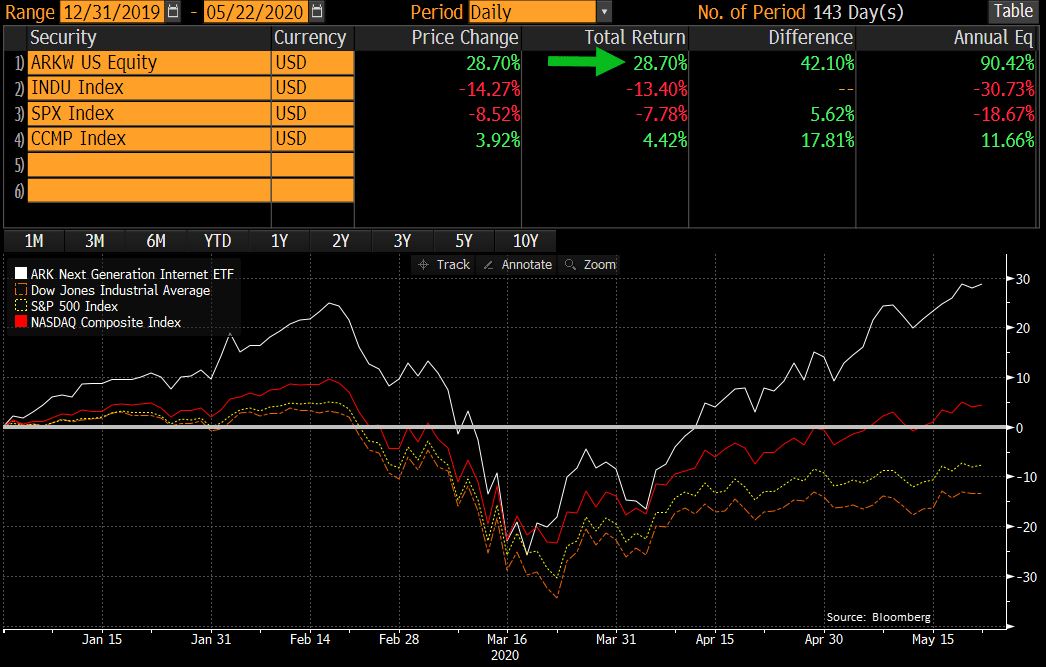Click USD currency field for SPX Index
This screenshot has height=667, width=1046.
[312, 114]
